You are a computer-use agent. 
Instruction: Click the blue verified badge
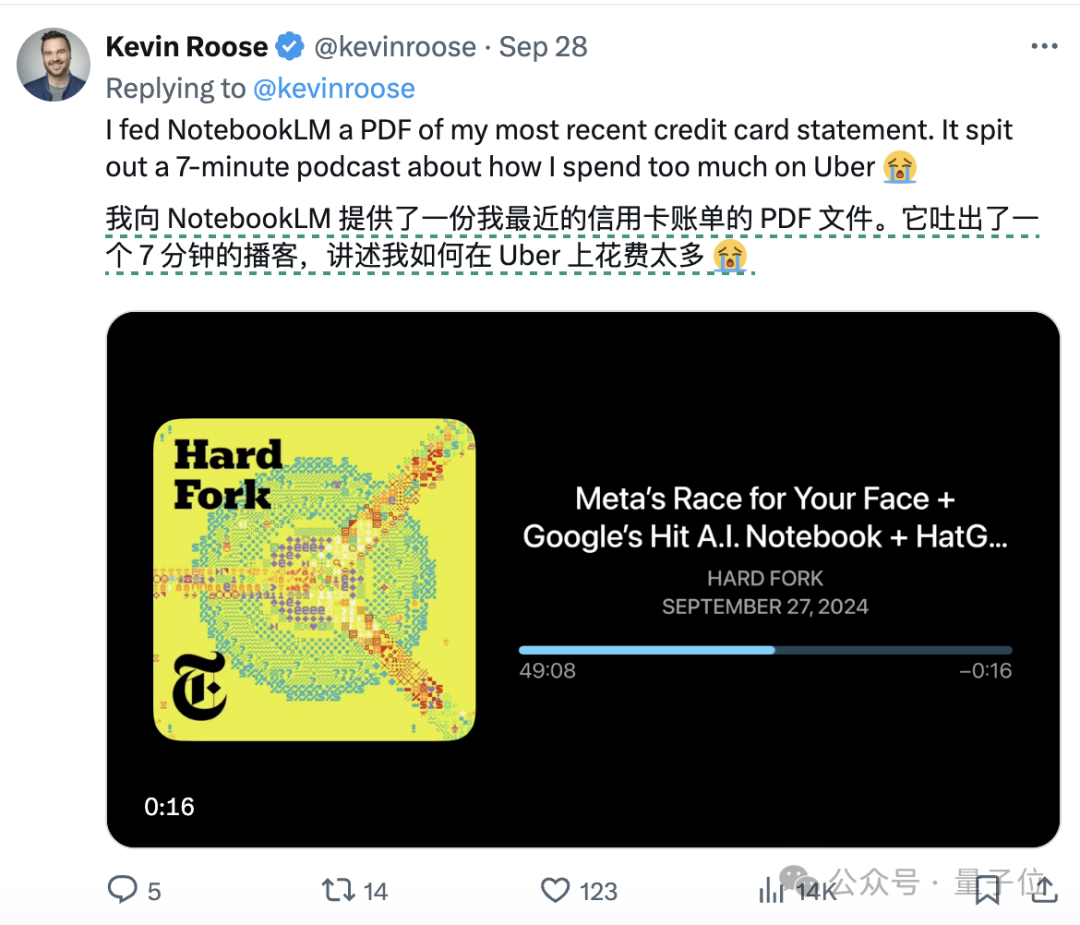[x=289, y=46]
